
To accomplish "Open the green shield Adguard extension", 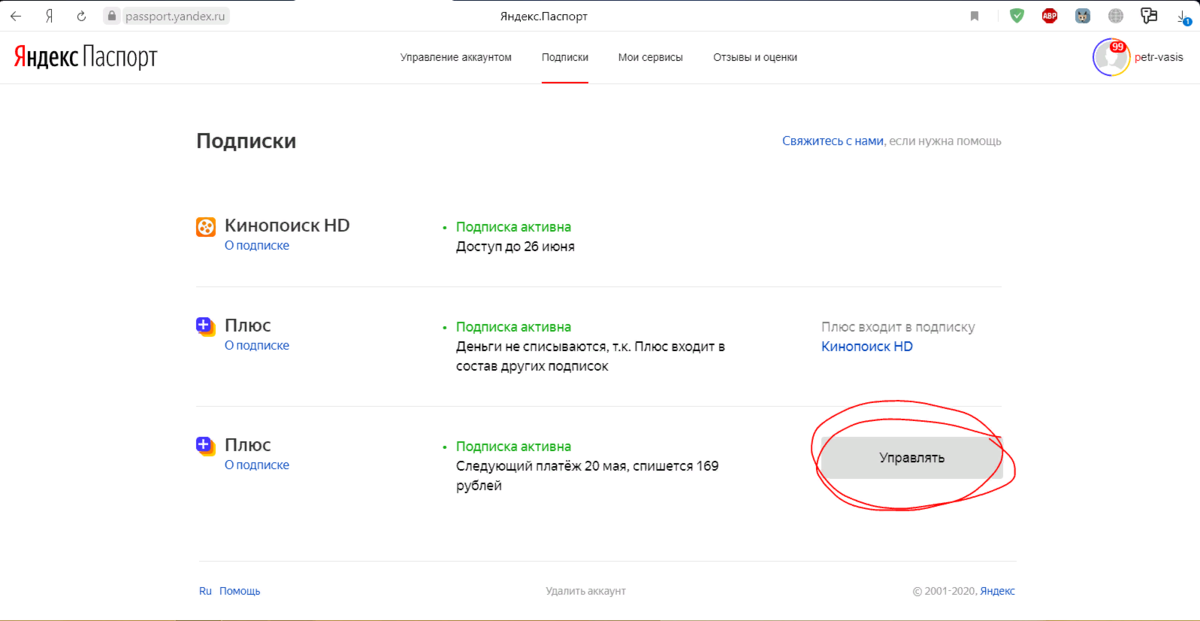I will click(x=1017, y=16).
